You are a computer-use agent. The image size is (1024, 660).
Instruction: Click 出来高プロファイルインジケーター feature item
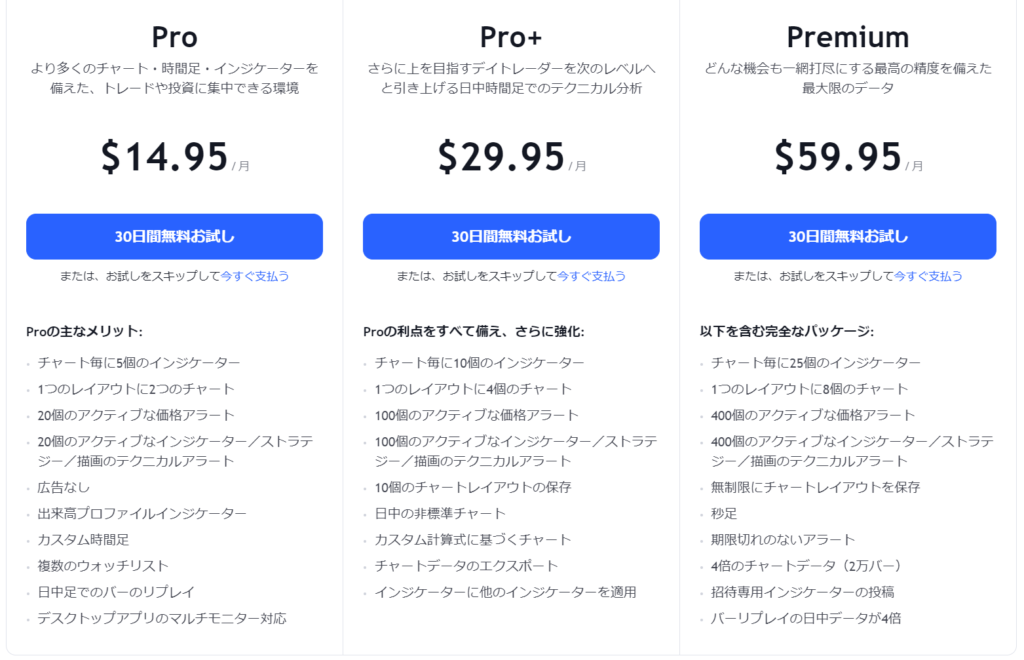pos(142,514)
